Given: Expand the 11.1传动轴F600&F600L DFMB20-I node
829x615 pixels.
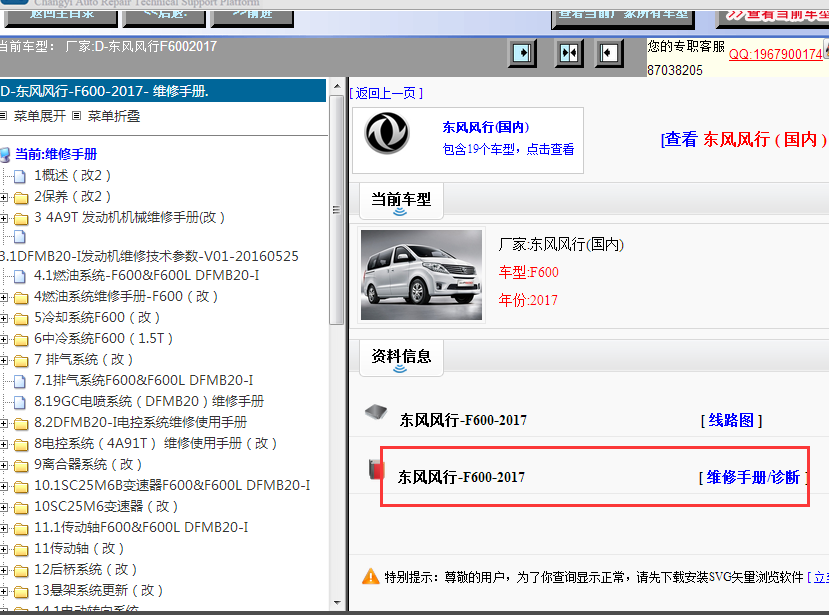Looking at the screenshot, I should 4,528.
